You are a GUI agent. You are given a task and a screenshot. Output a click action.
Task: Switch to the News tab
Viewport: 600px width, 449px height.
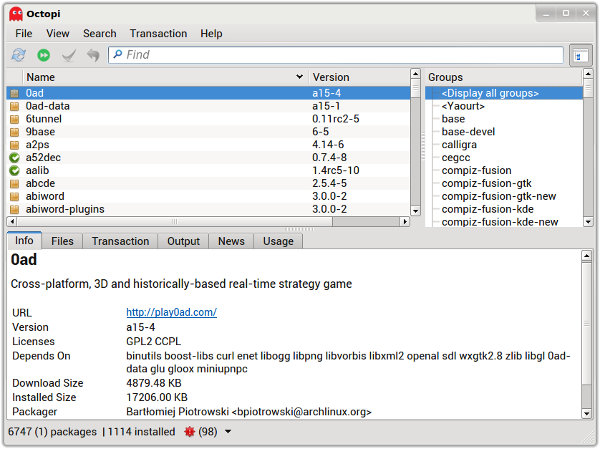231,241
